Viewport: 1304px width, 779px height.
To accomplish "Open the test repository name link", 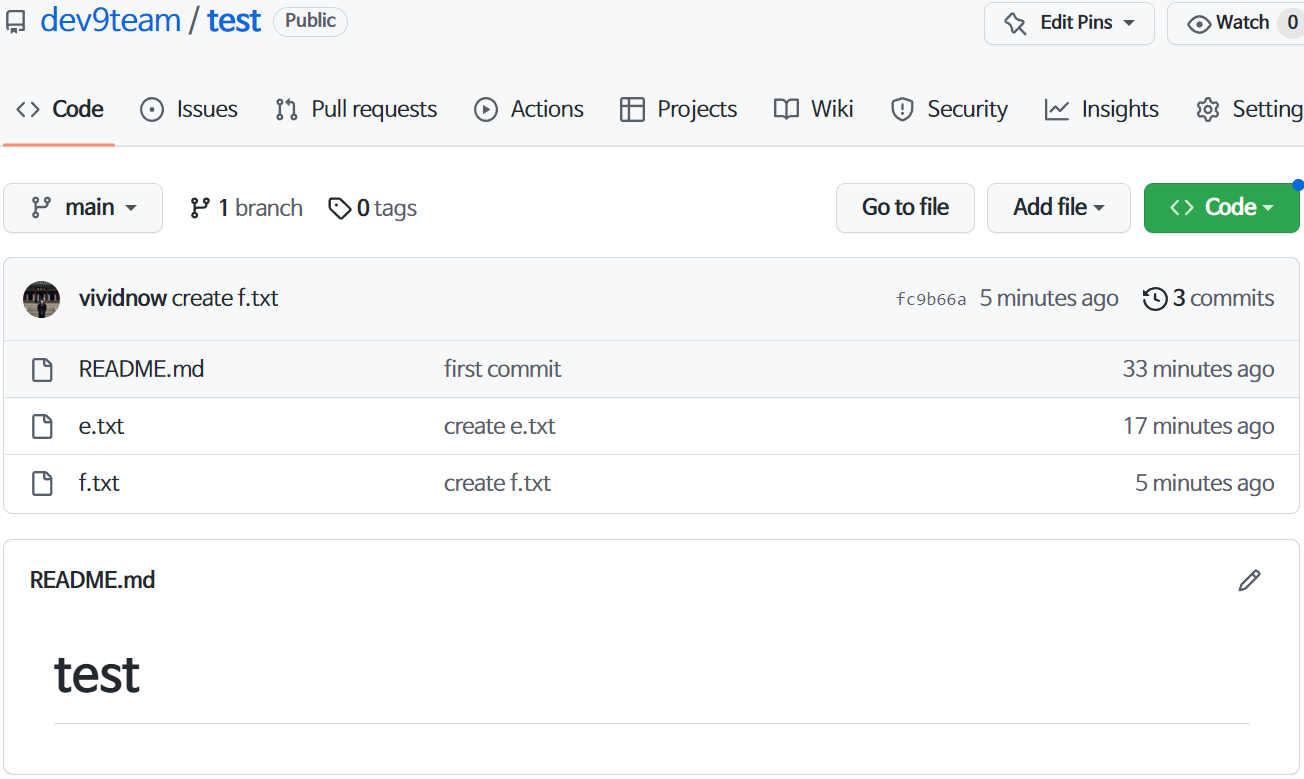I will click(234, 21).
